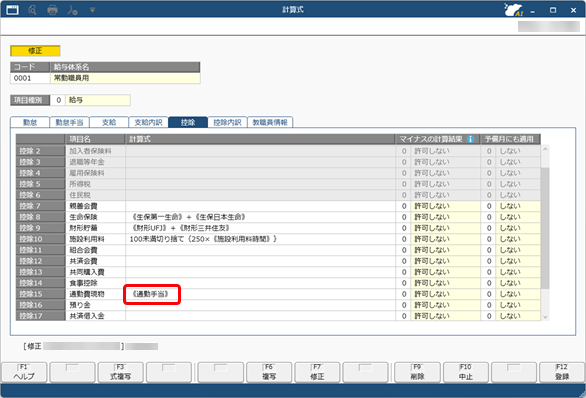The width and height of the screenshot is (586, 398).
Task: Click the 生命保険 formula cell
Action: [x=260, y=217]
